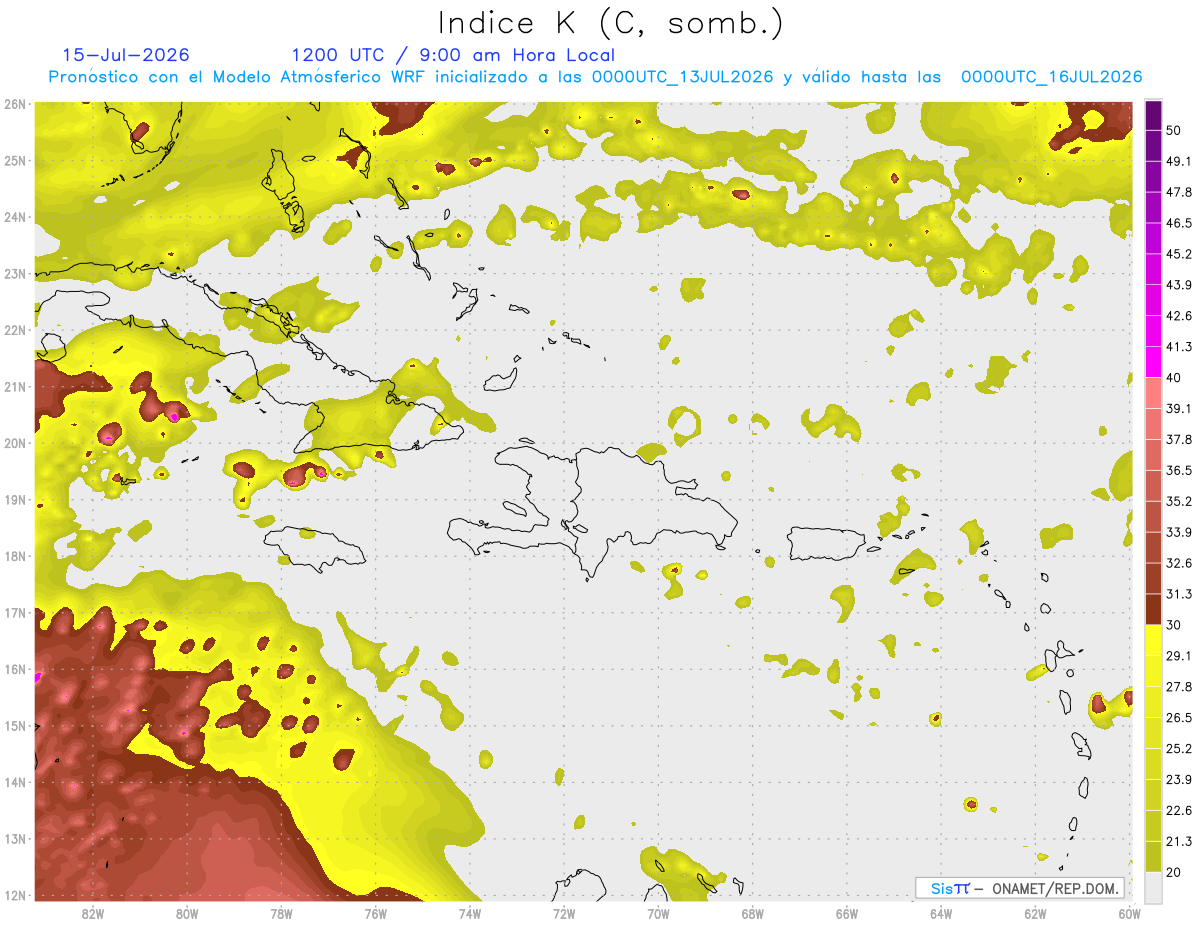The image size is (1200, 927).
Task: Click the 'Indice K (C, somb.)' title
Action: point(611,24)
